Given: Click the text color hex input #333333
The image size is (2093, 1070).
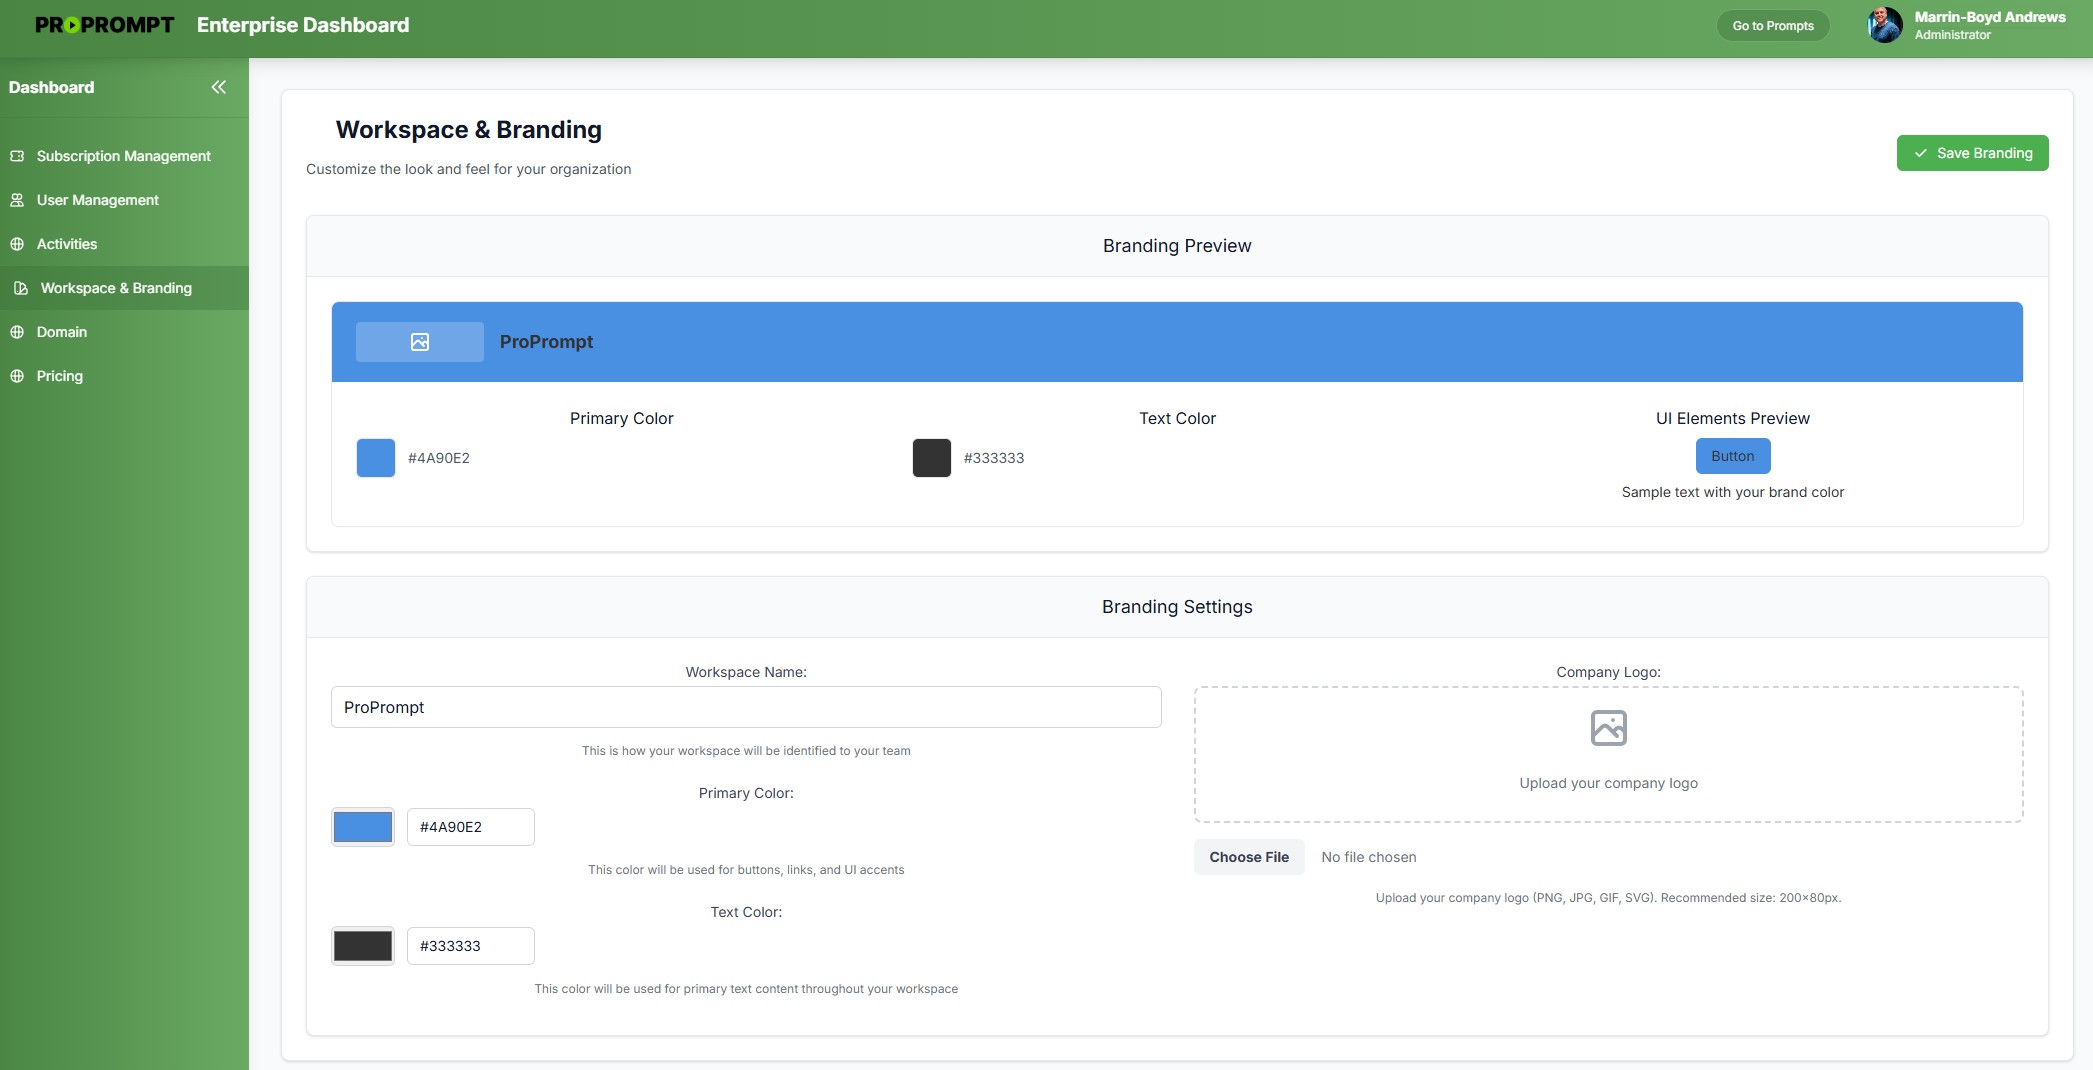Looking at the screenshot, I should pos(471,946).
